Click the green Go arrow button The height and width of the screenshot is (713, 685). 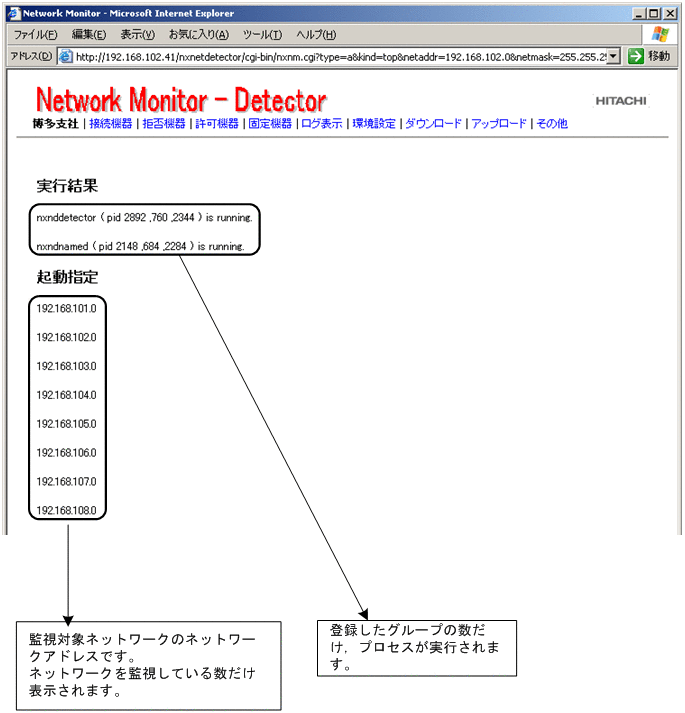[x=635, y=56]
